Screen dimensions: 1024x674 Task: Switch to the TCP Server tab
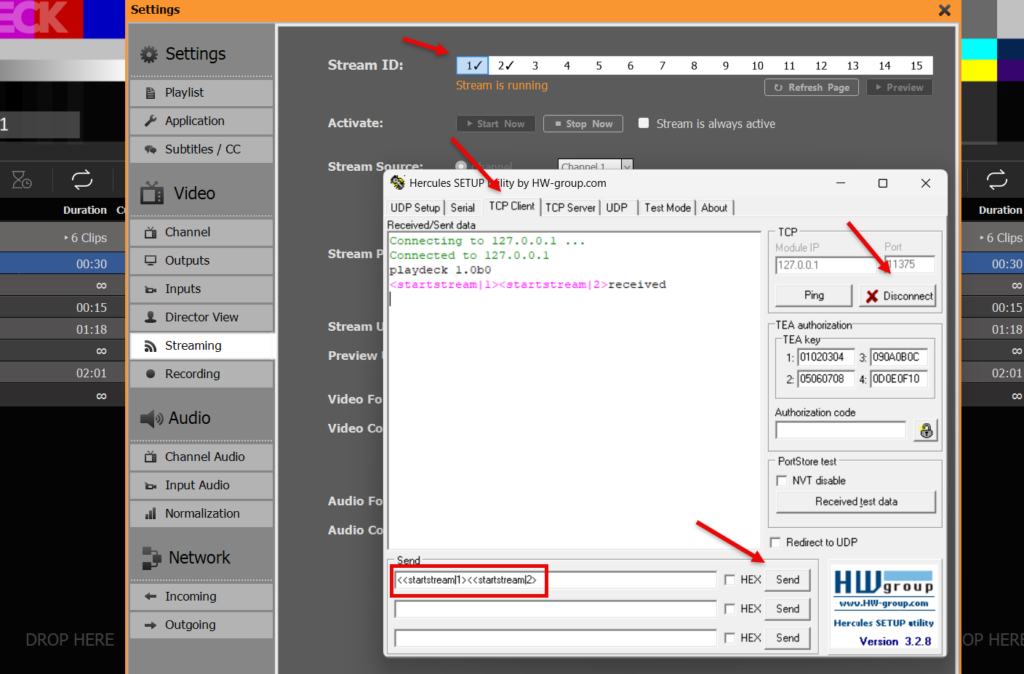(x=570, y=207)
